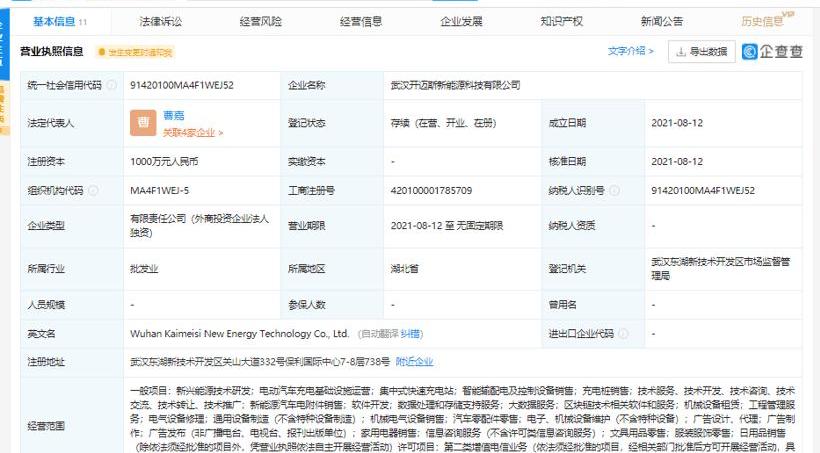820x453 pixels.
Task: Click the registered address text 武汉东湖新技术开发区关山大道332号
Action: coord(260,361)
